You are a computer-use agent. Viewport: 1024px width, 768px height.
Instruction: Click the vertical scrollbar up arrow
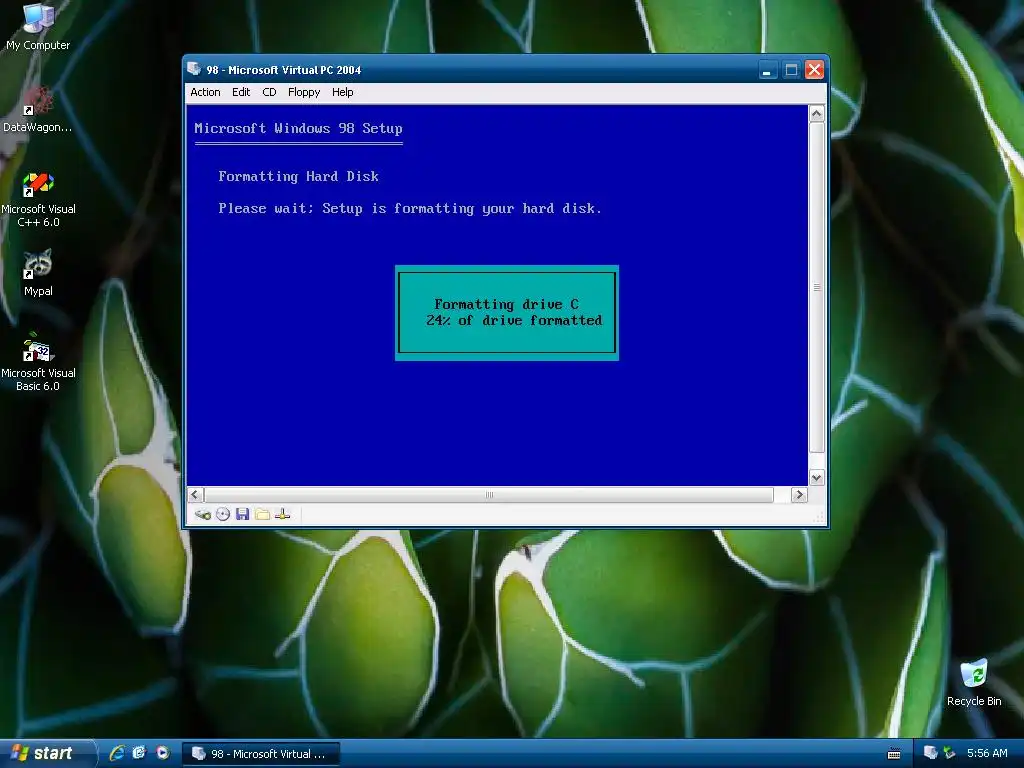816,114
